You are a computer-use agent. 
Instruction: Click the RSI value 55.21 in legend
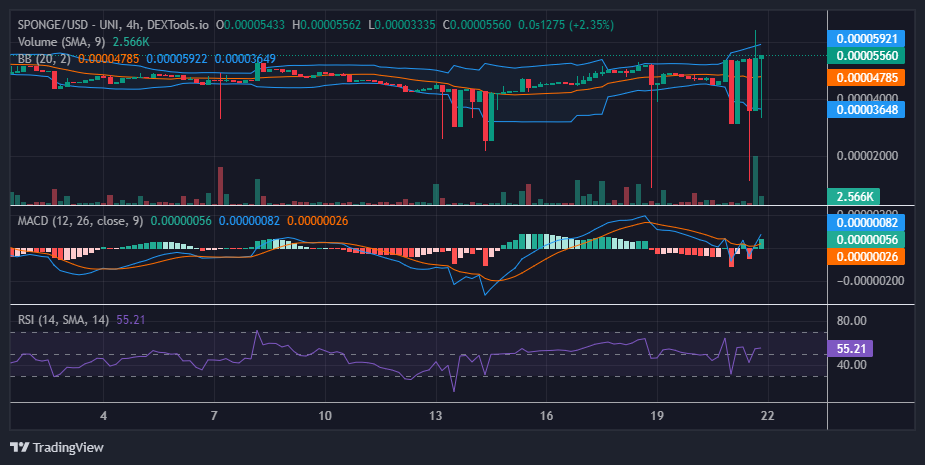pos(130,320)
